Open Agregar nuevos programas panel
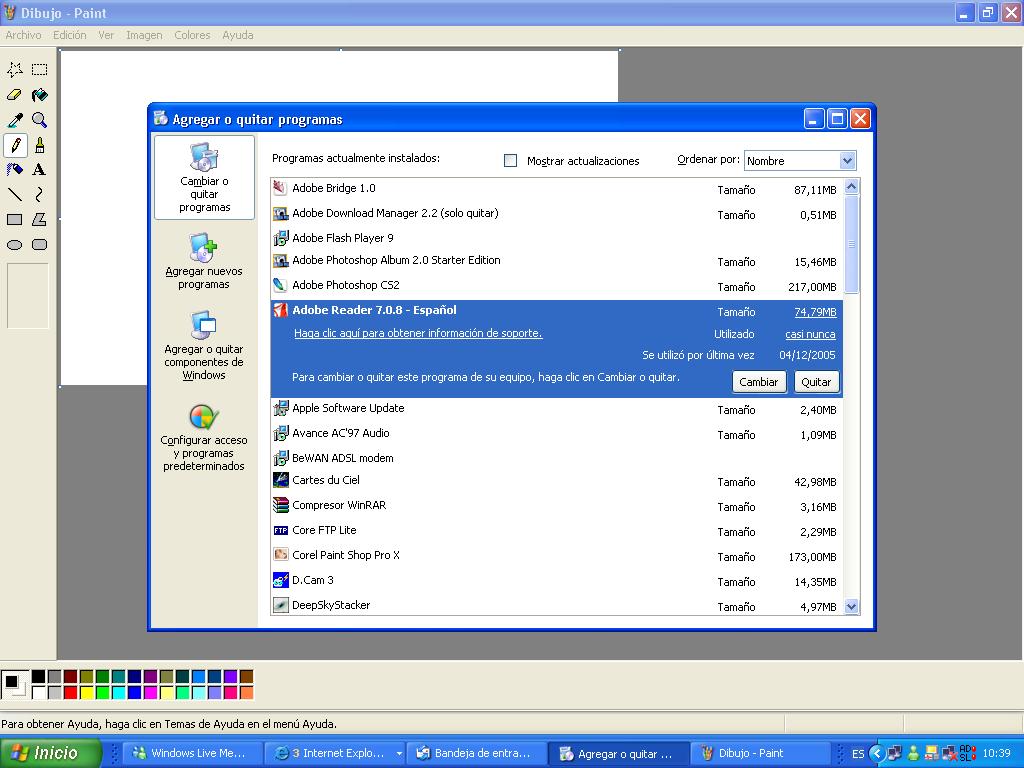 pos(204,261)
